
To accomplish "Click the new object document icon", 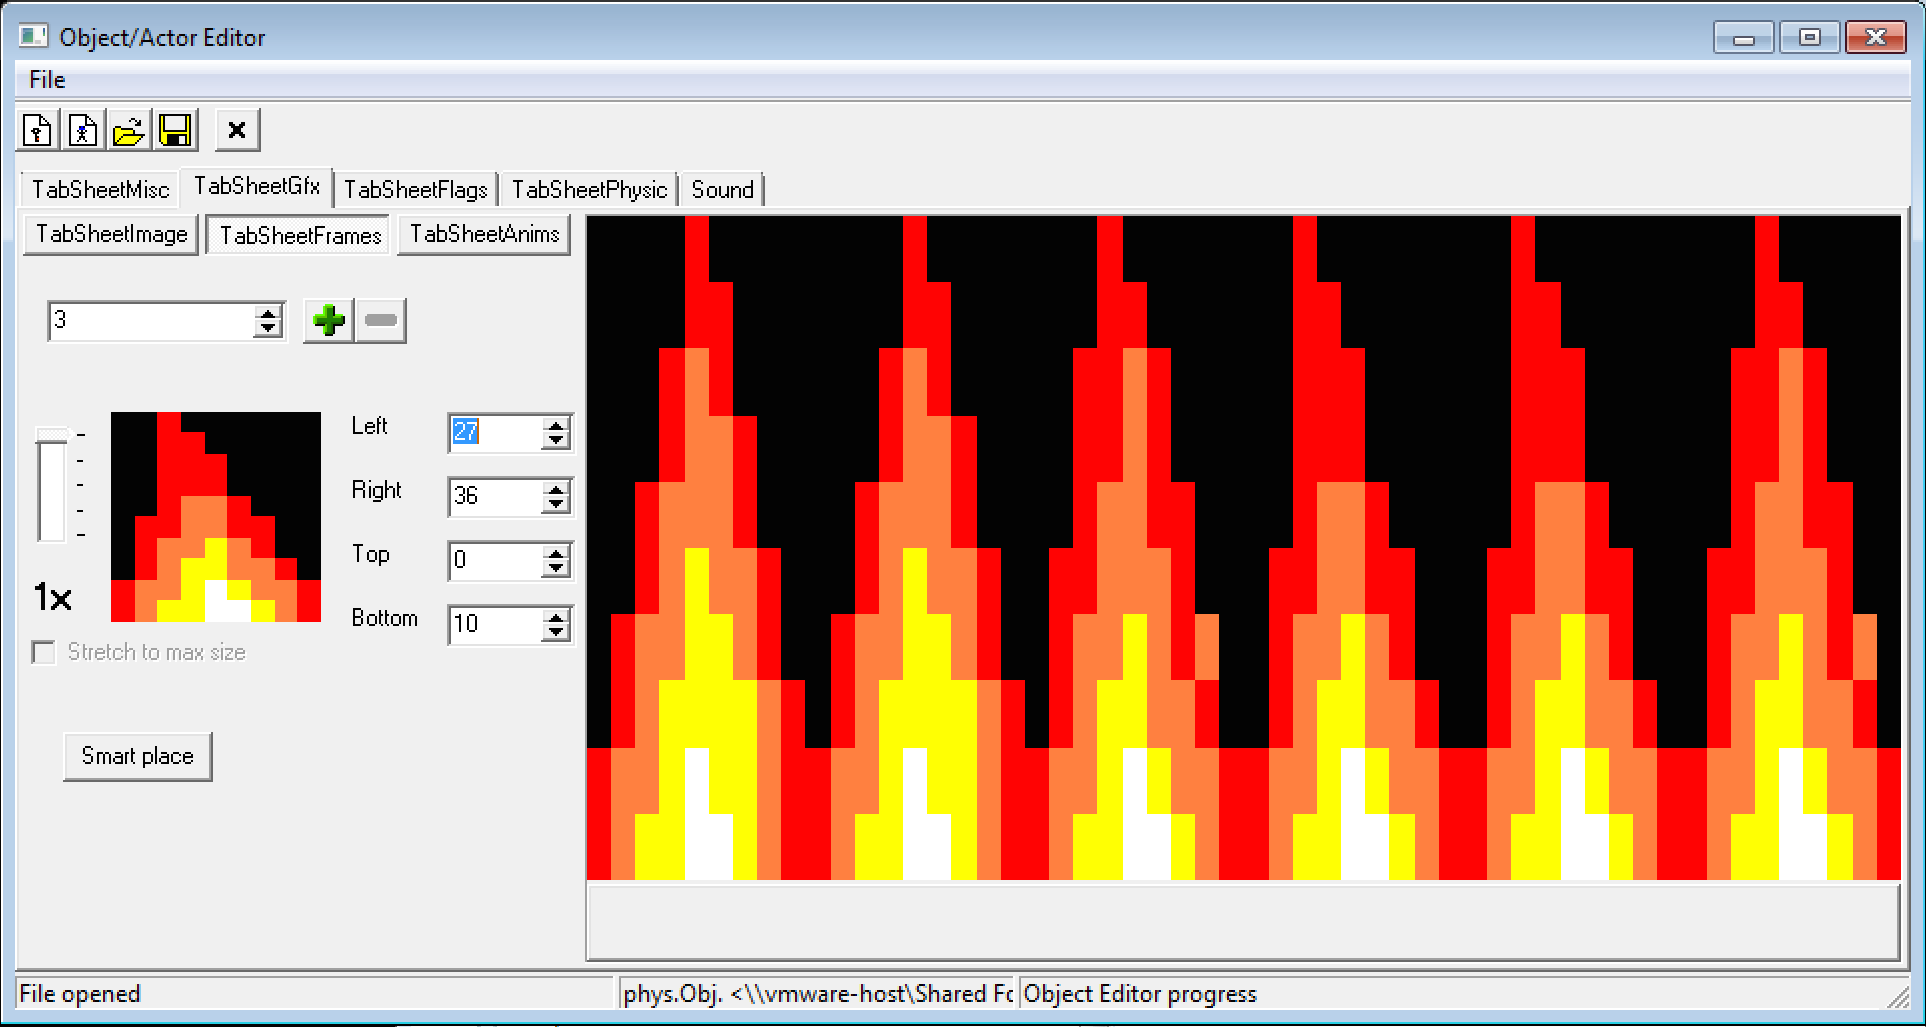I will click(x=38, y=130).
